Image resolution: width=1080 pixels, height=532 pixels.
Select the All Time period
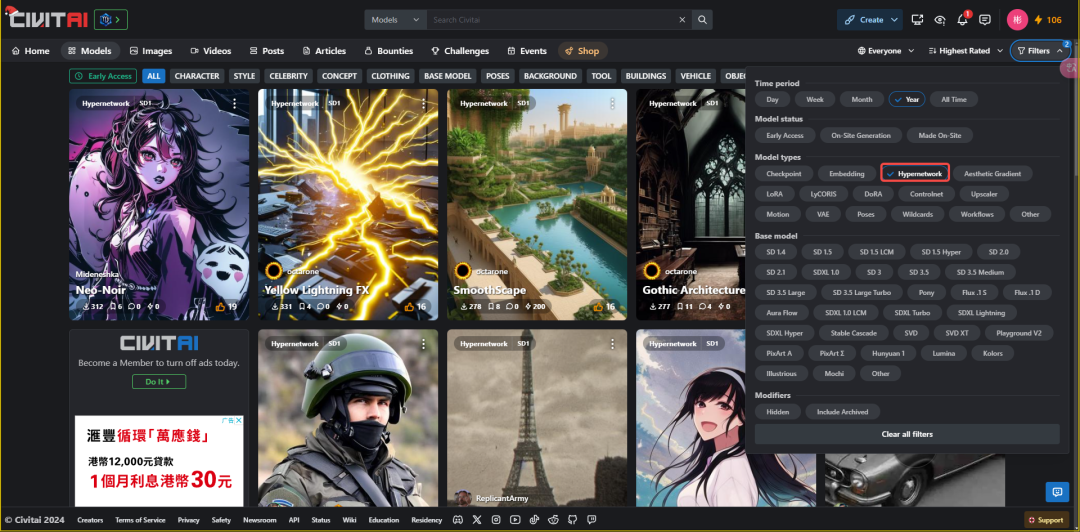(x=953, y=100)
